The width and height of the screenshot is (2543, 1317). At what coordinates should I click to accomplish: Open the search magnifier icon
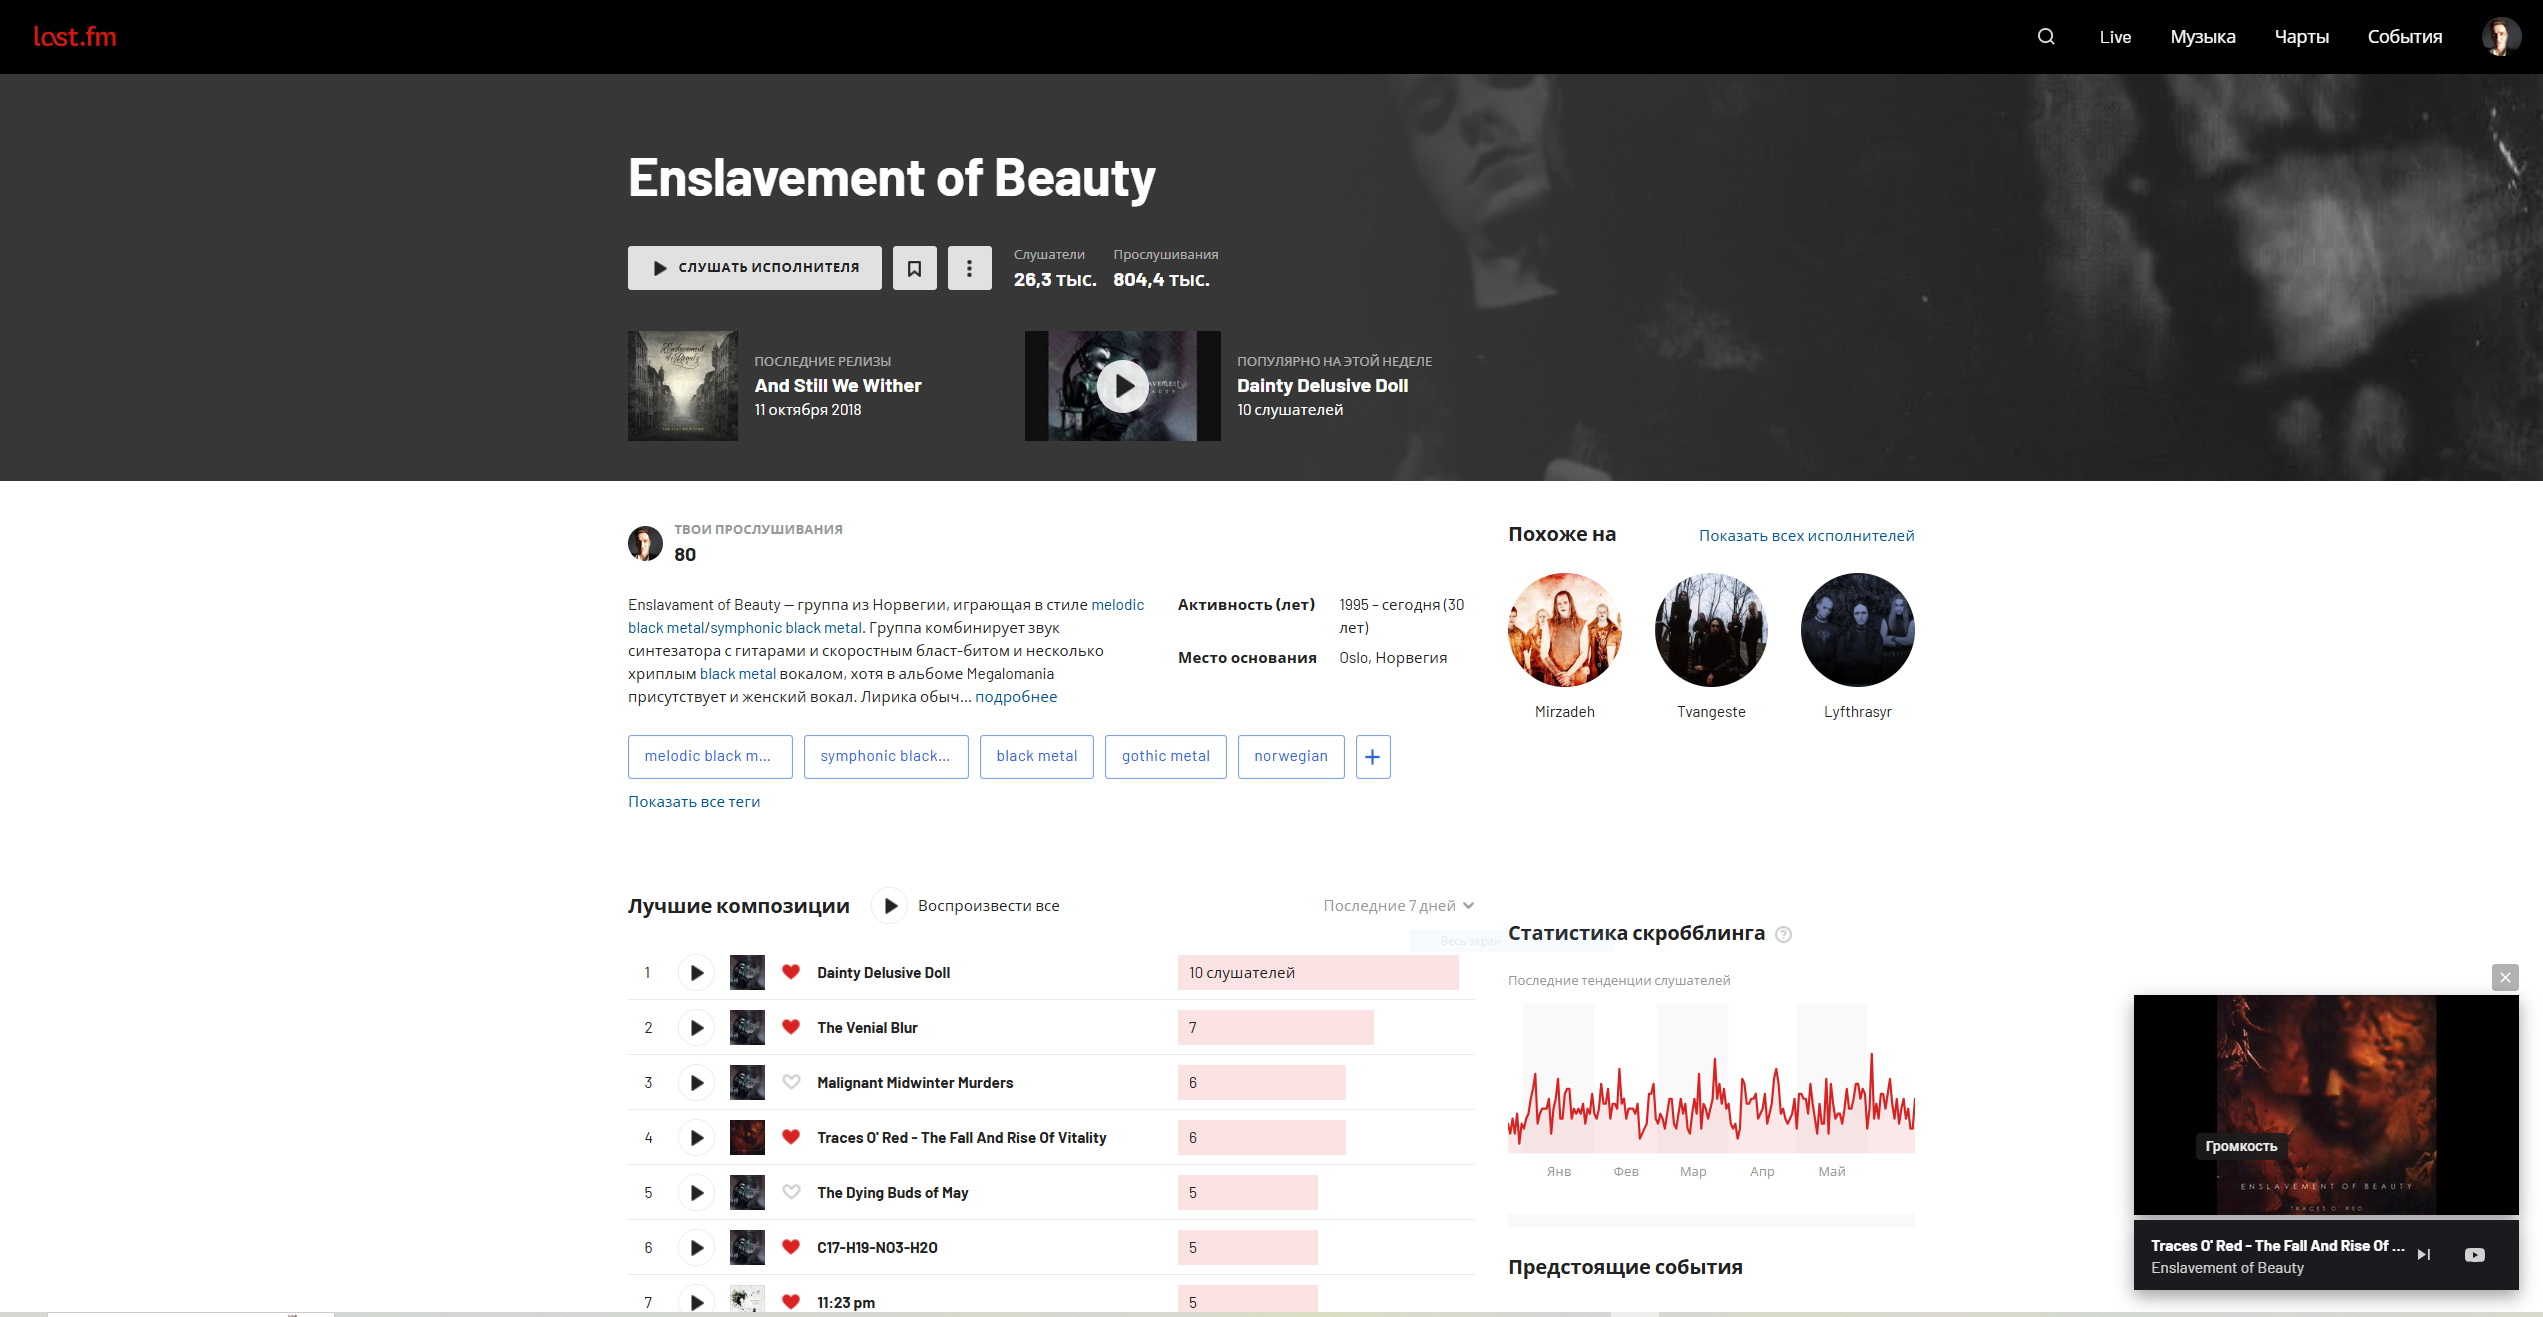click(x=2046, y=37)
